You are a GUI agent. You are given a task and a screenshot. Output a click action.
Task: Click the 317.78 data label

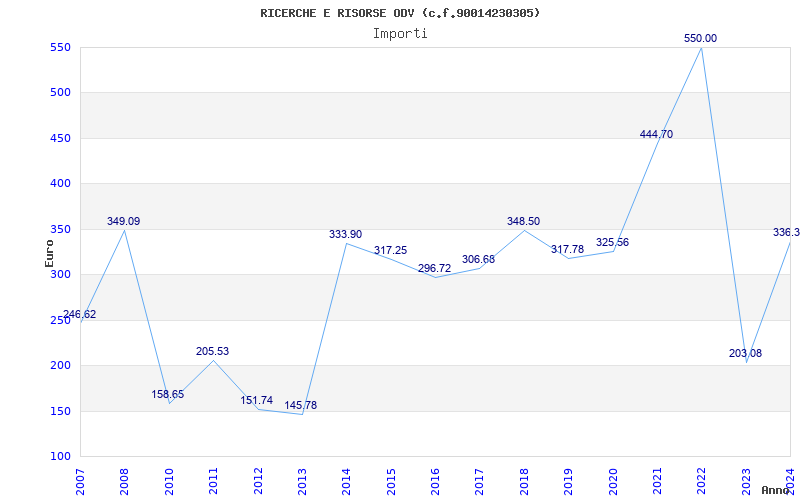(x=567, y=249)
